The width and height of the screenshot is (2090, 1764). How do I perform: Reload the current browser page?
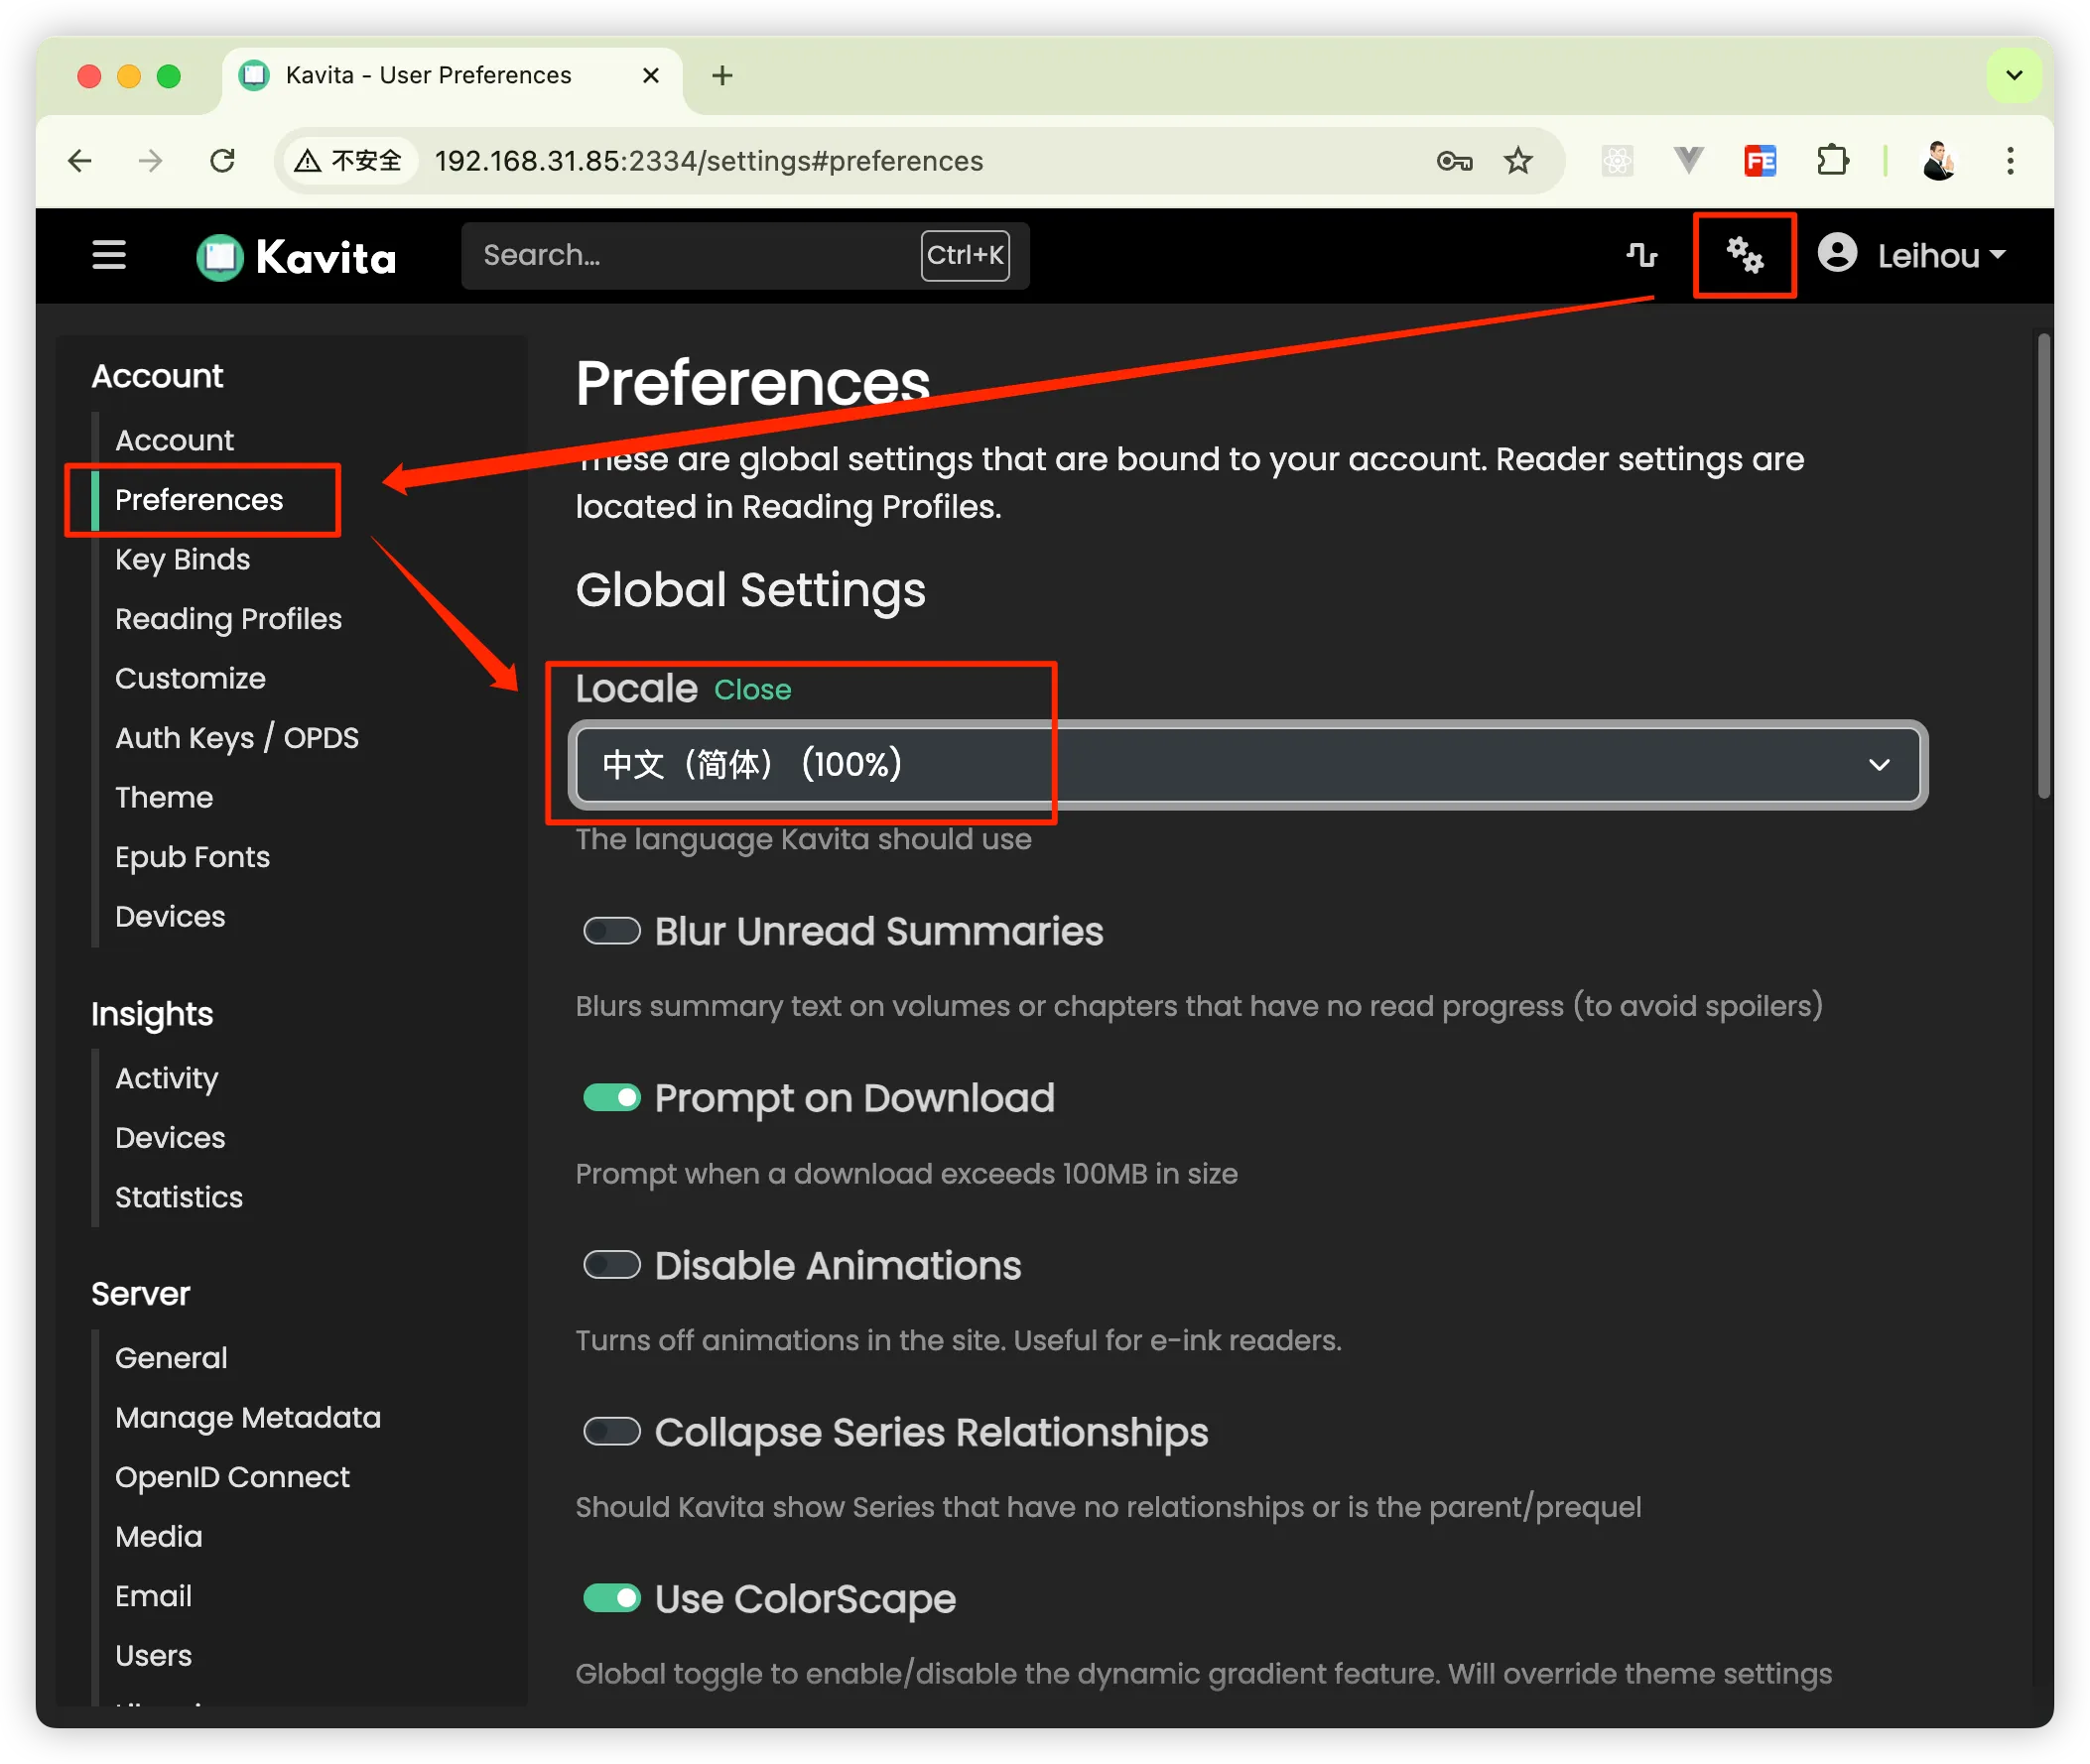click(222, 161)
